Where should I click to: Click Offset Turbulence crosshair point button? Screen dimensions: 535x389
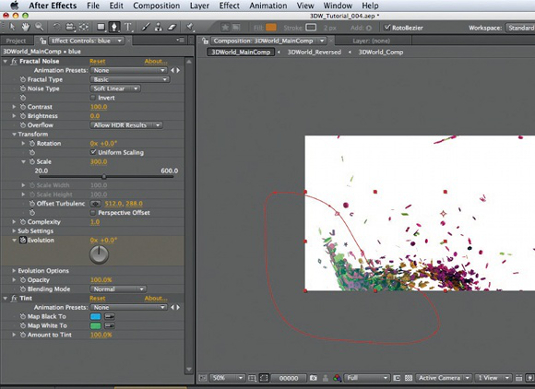(96, 204)
